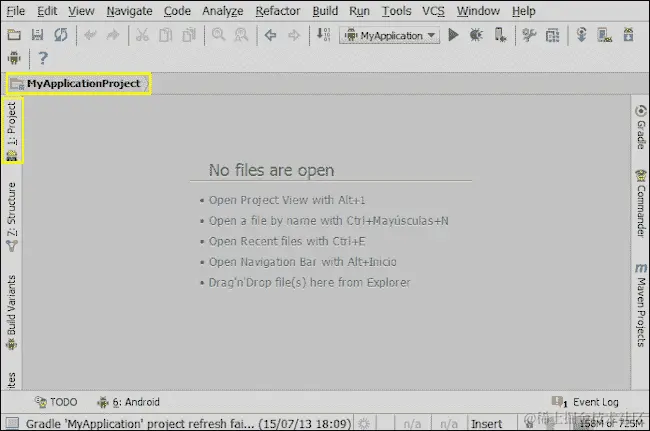Navigate Forward with the right arrow
The image size is (650, 431).
(294, 35)
